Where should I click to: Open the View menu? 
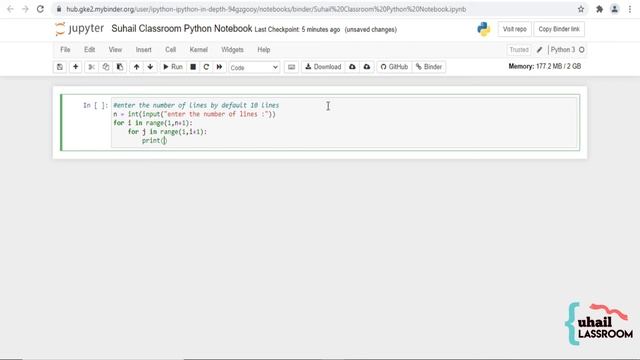115,50
